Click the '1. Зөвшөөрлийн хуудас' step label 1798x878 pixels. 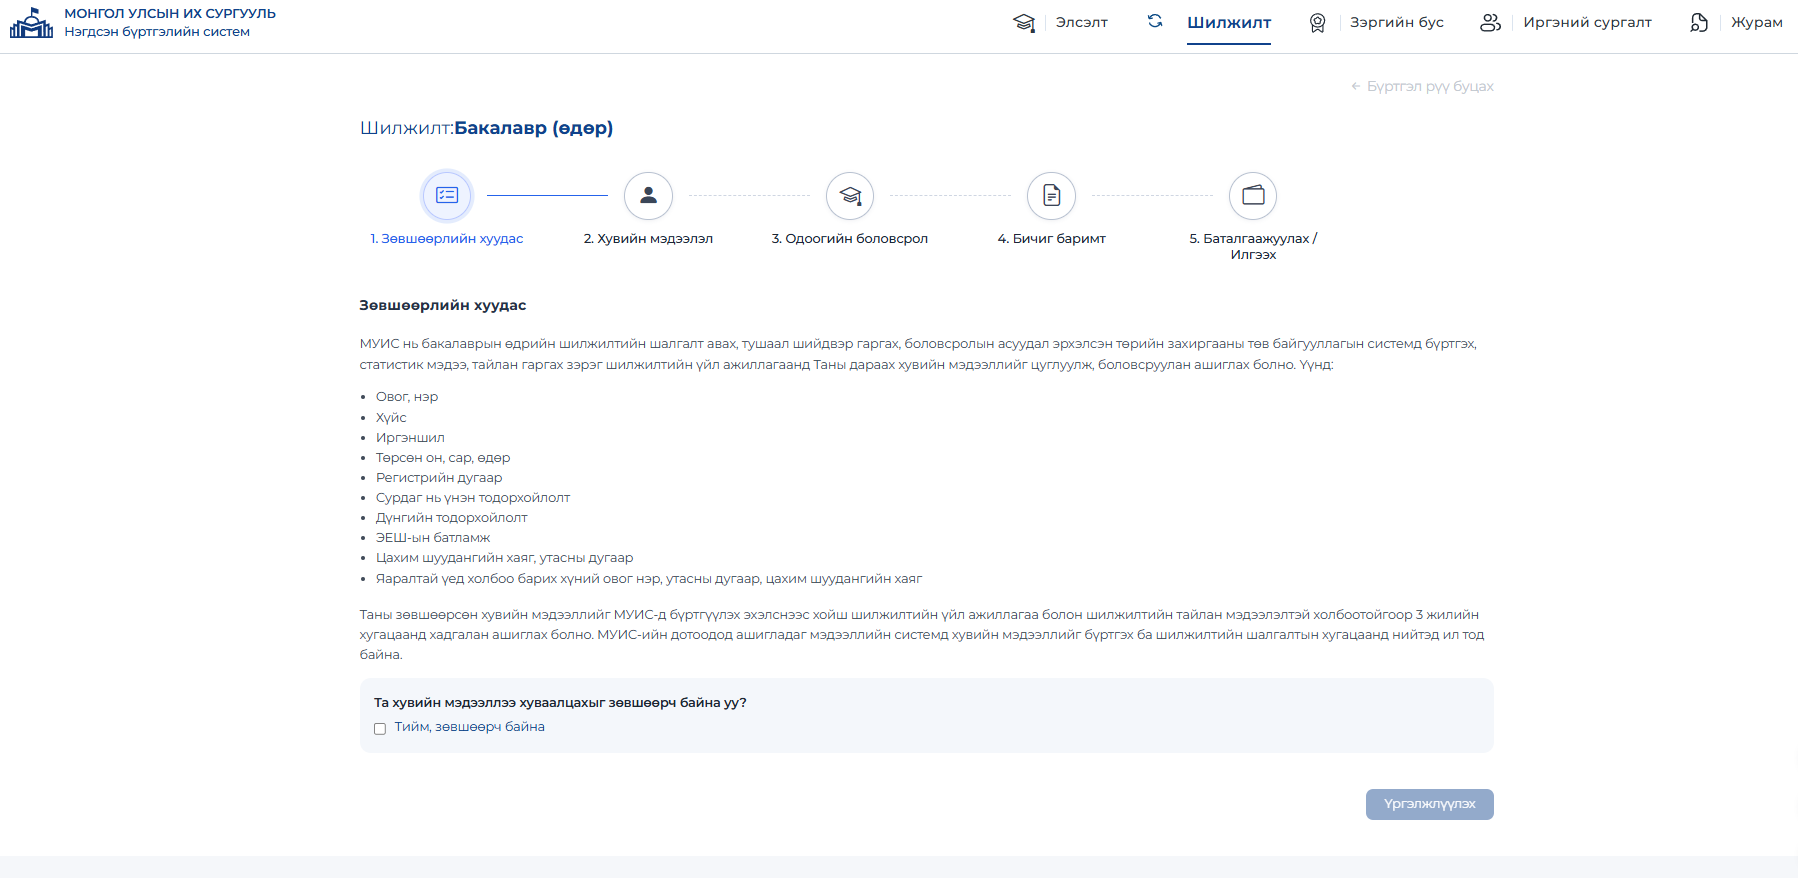[447, 239]
